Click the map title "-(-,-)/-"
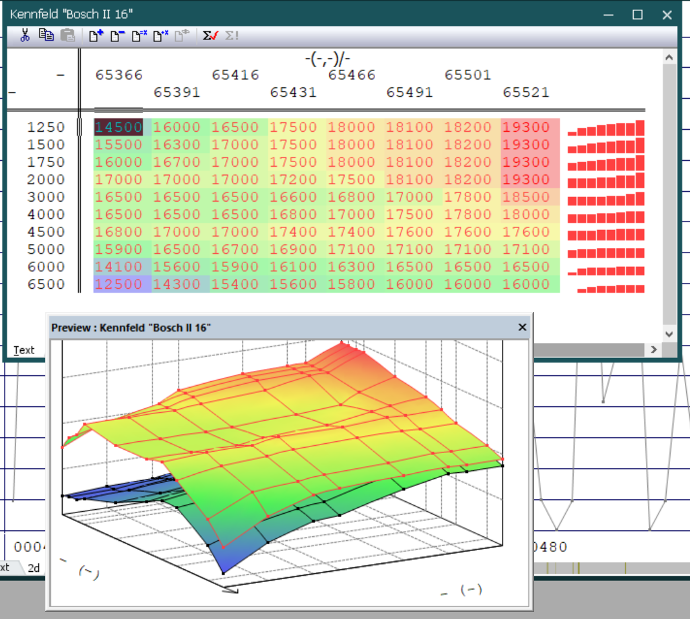The image size is (690, 619). click(x=328, y=59)
